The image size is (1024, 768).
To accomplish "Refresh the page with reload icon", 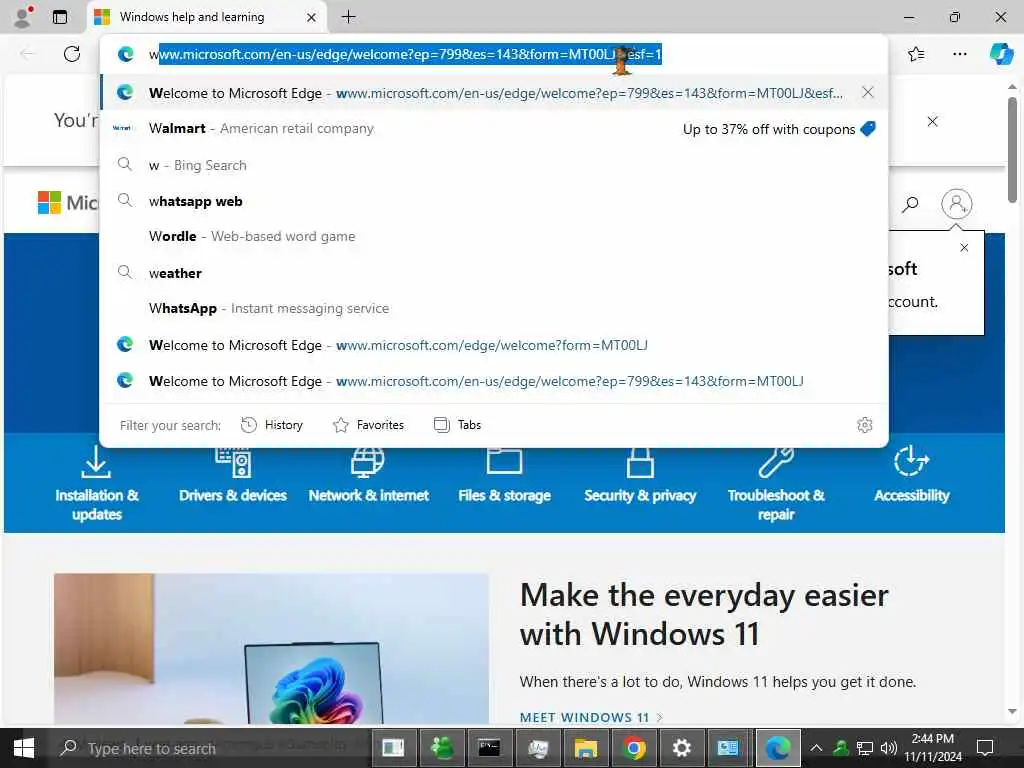I will [x=72, y=54].
